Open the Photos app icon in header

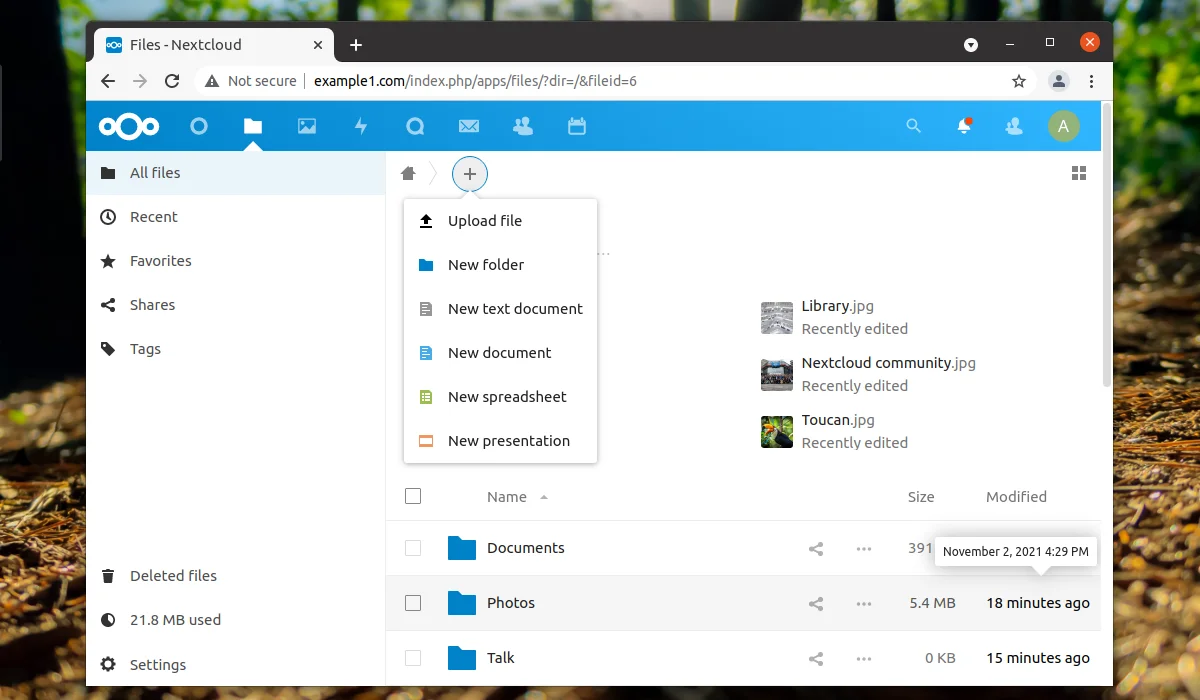(307, 126)
